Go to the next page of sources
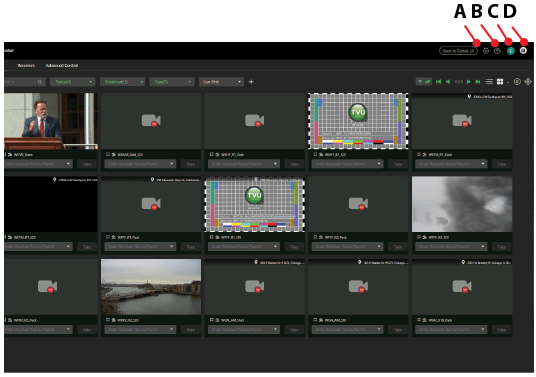The image size is (536, 377). coord(469,82)
